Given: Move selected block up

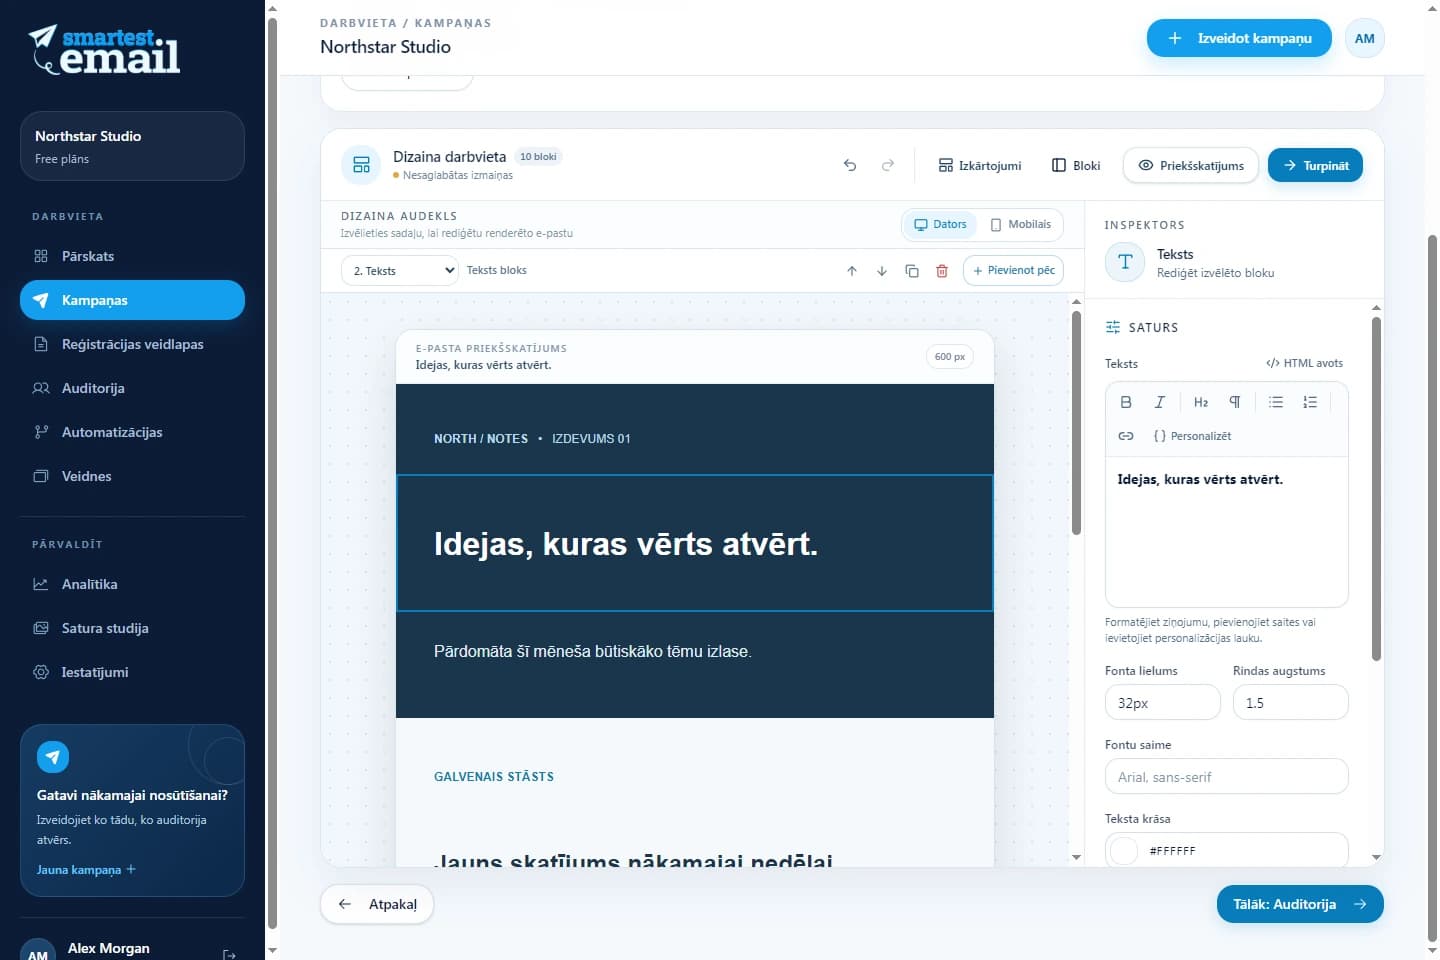Looking at the screenshot, I should pyautogui.click(x=852, y=271).
